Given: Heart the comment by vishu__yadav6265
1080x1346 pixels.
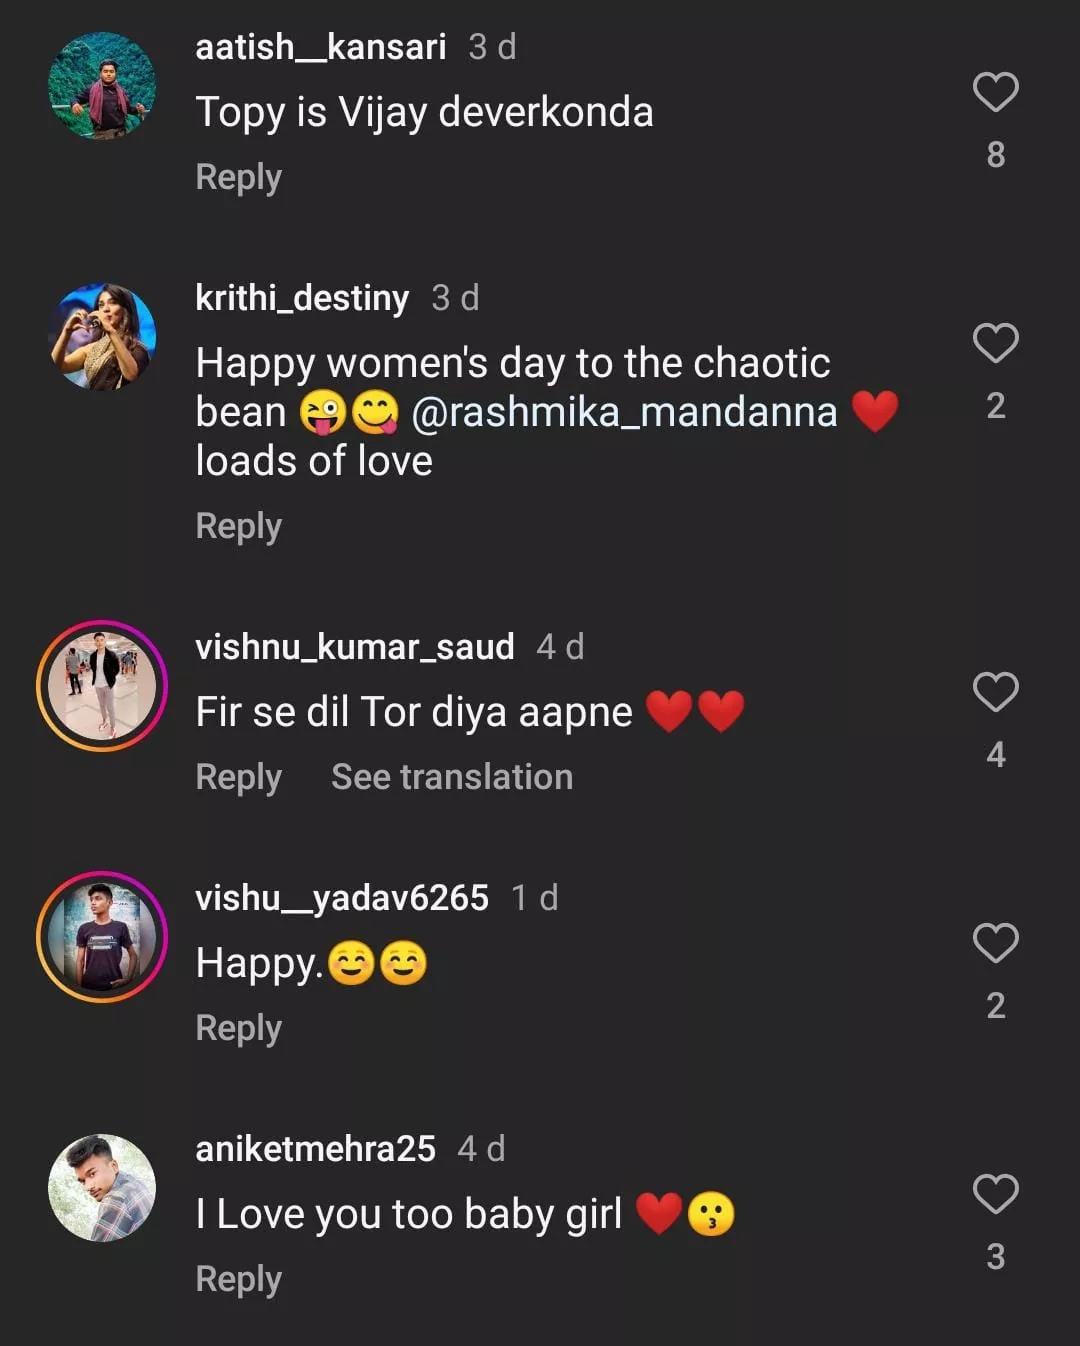Looking at the screenshot, I should click(x=995, y=943).
